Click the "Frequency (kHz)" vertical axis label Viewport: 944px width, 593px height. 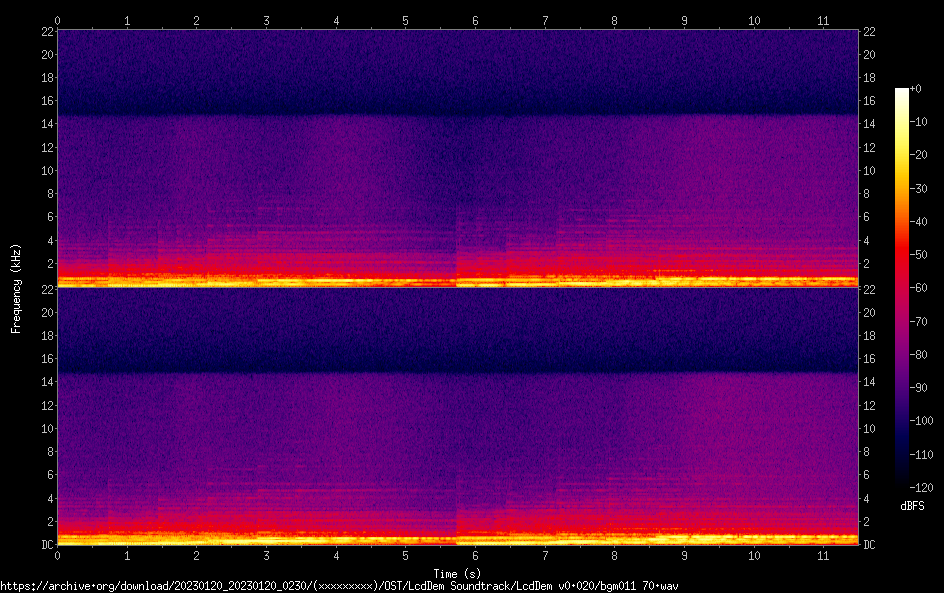16,288
